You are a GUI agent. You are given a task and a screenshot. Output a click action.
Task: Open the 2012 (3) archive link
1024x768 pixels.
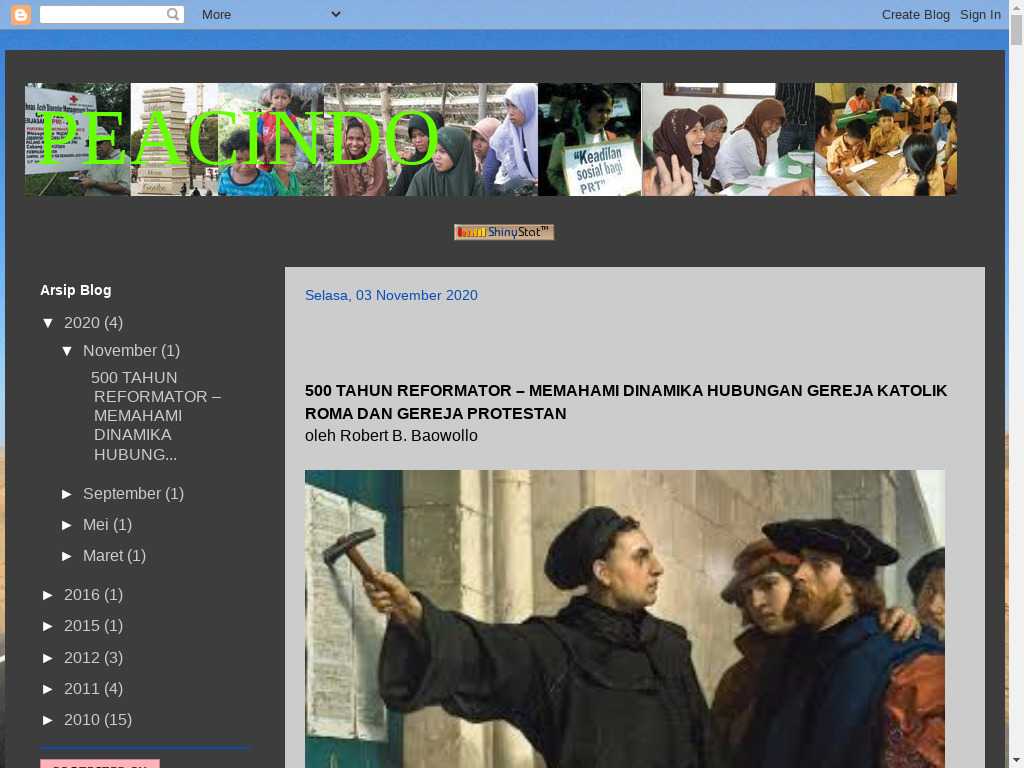coord(82,658)
